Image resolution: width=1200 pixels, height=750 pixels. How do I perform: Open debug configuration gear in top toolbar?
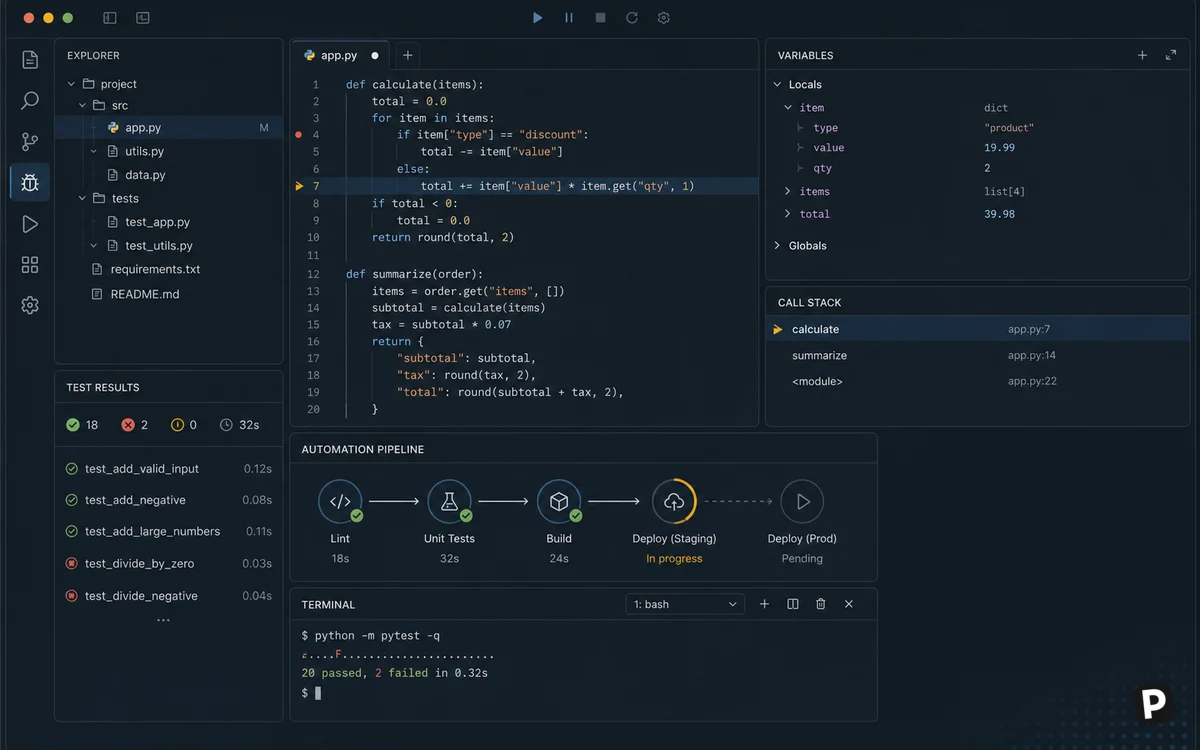pos(664,18)
